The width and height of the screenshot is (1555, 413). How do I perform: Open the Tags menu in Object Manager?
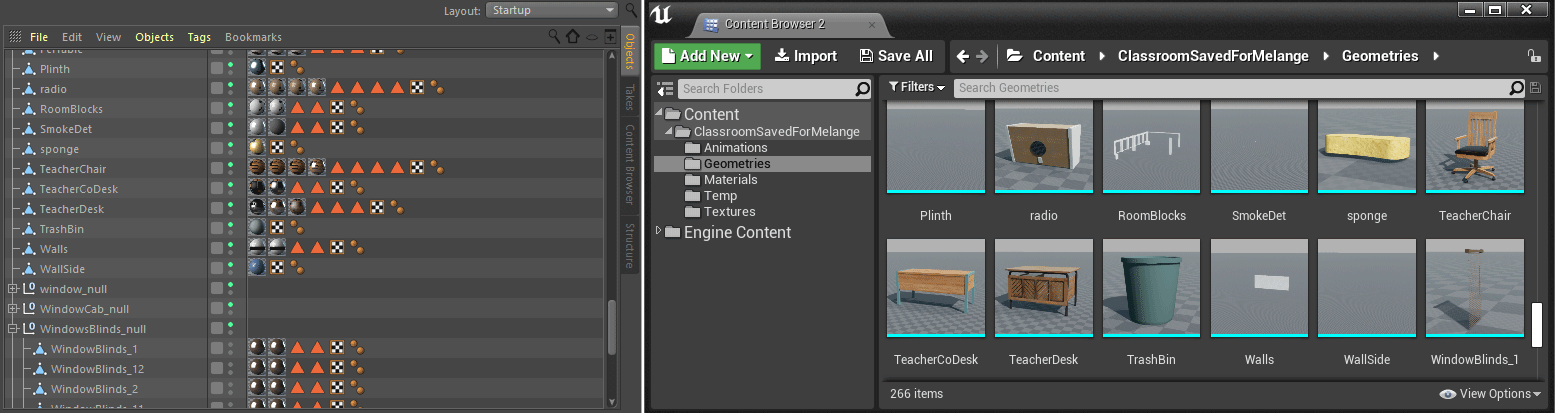[199, 37]
